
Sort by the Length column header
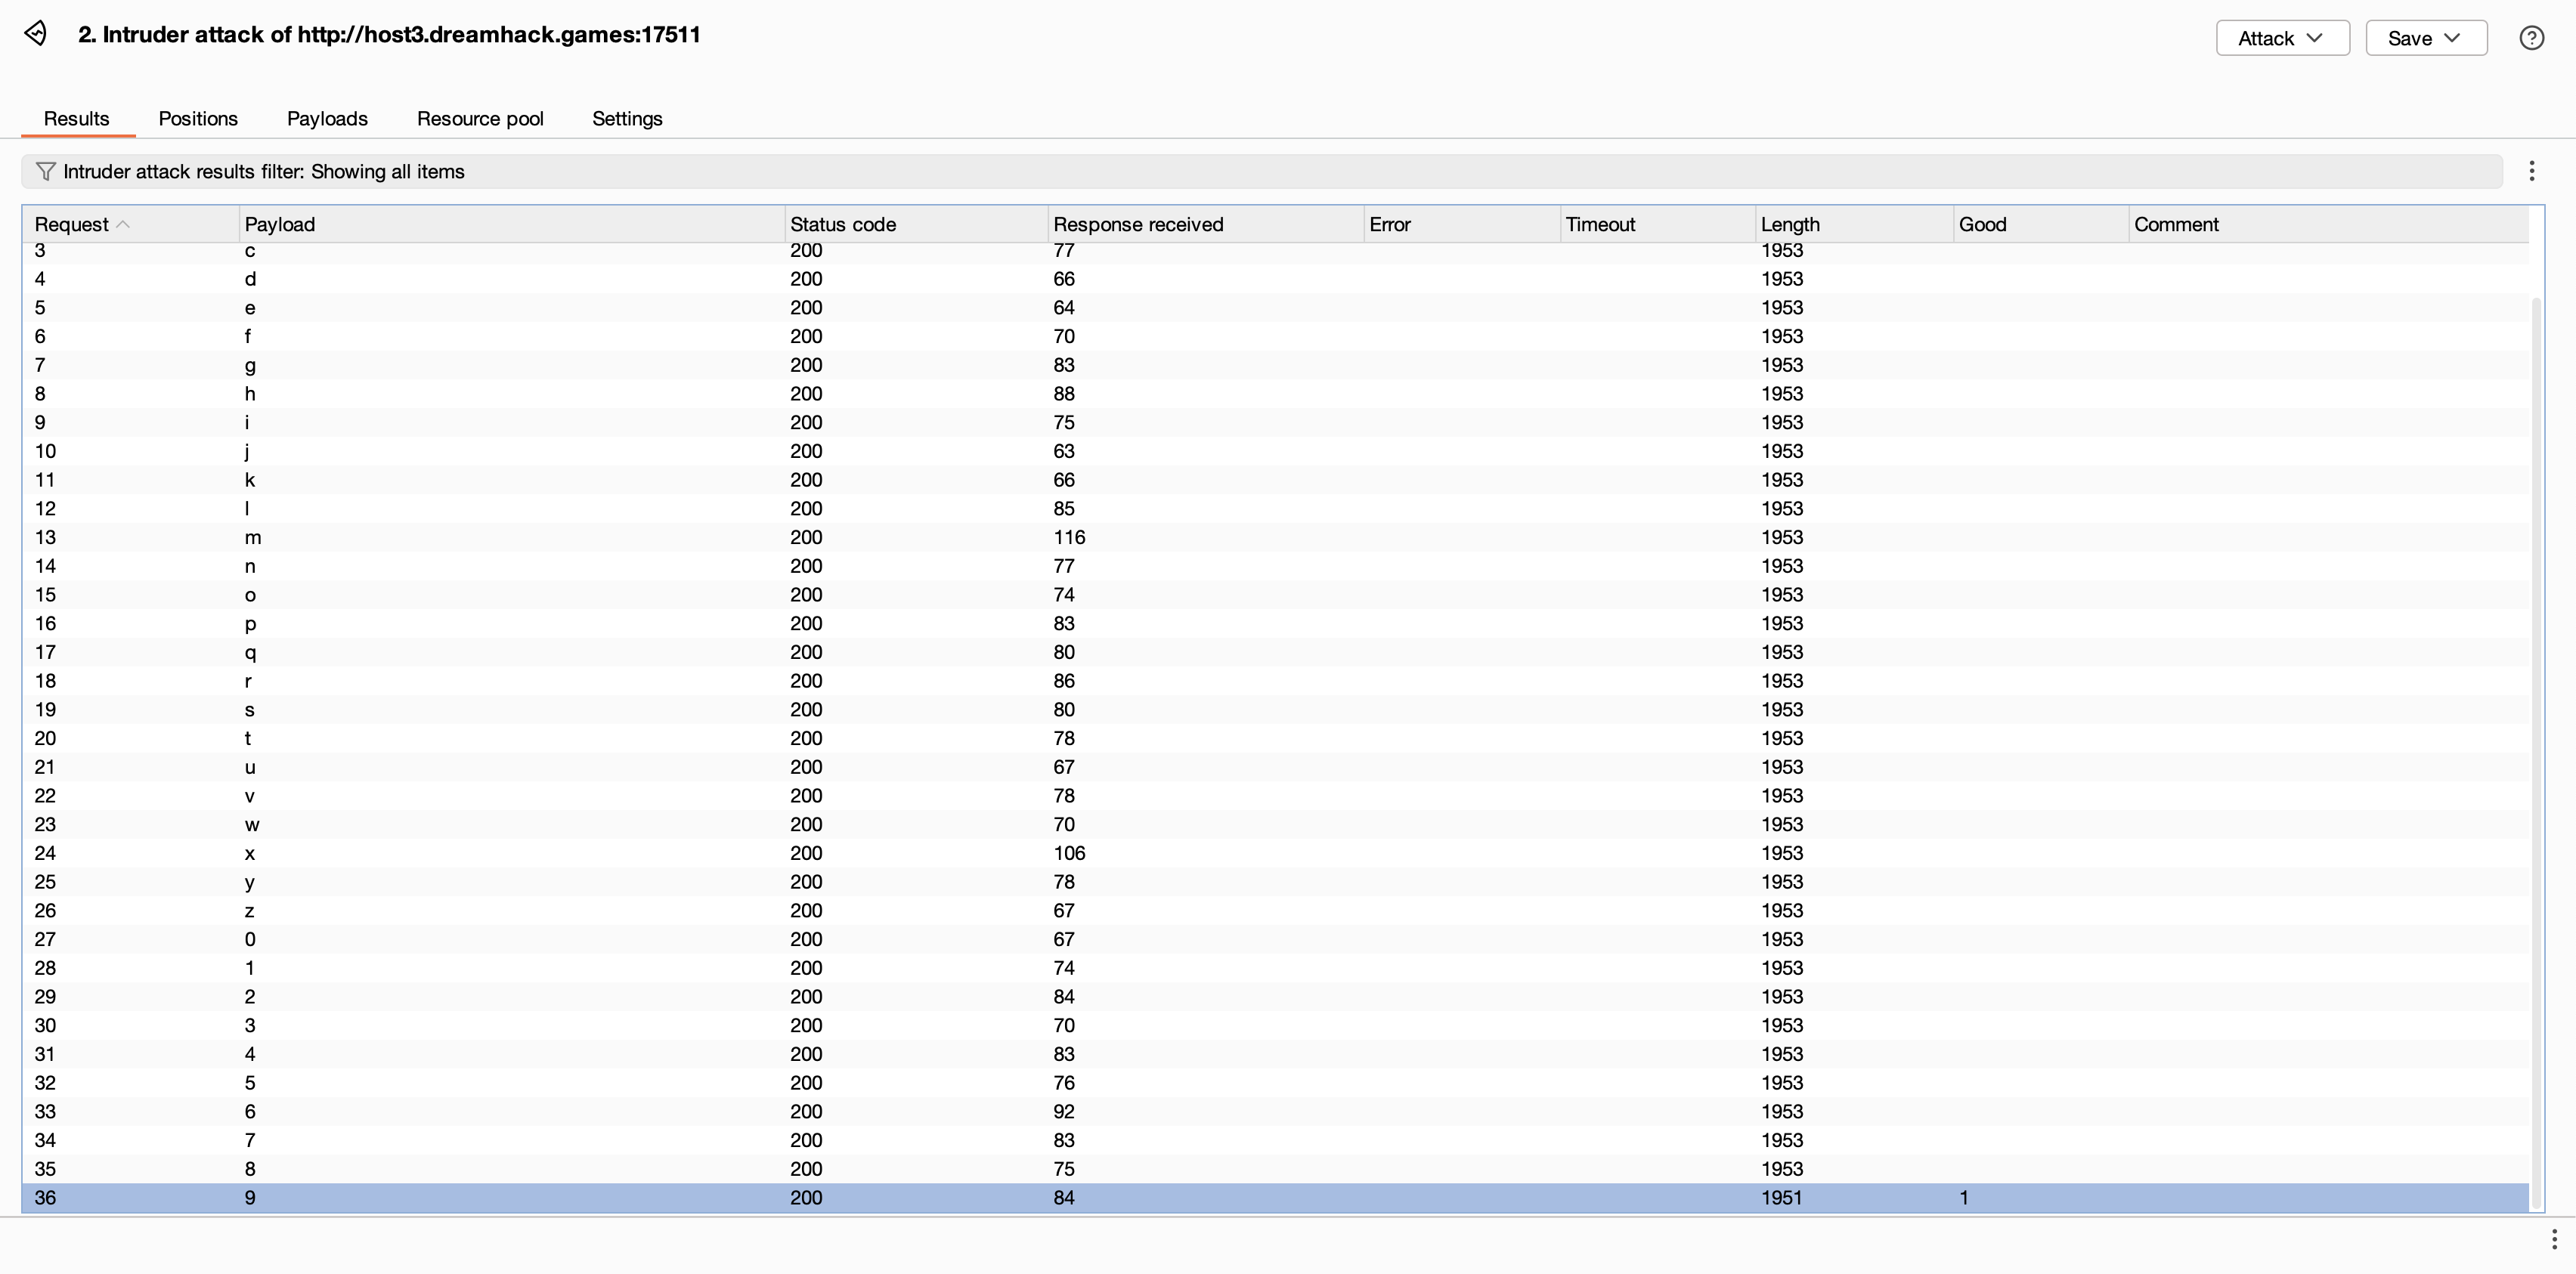[1854, 224]
